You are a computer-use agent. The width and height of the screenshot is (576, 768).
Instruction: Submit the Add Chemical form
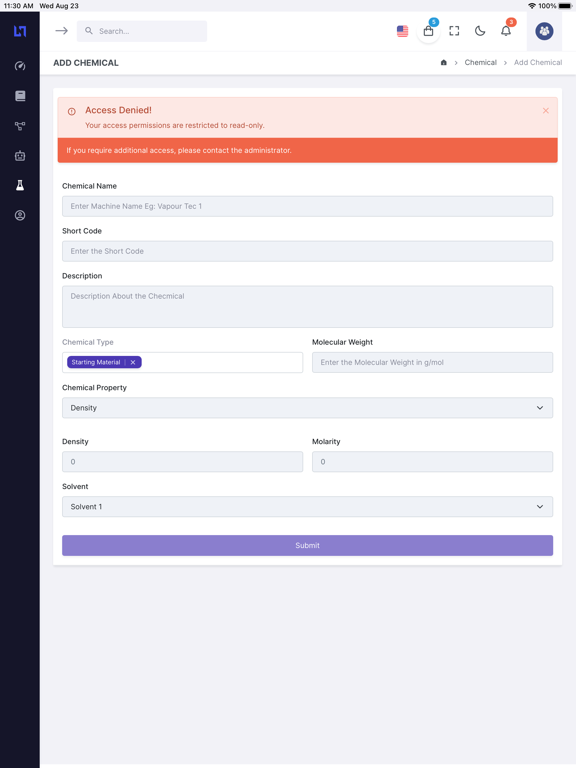(308, 545)
